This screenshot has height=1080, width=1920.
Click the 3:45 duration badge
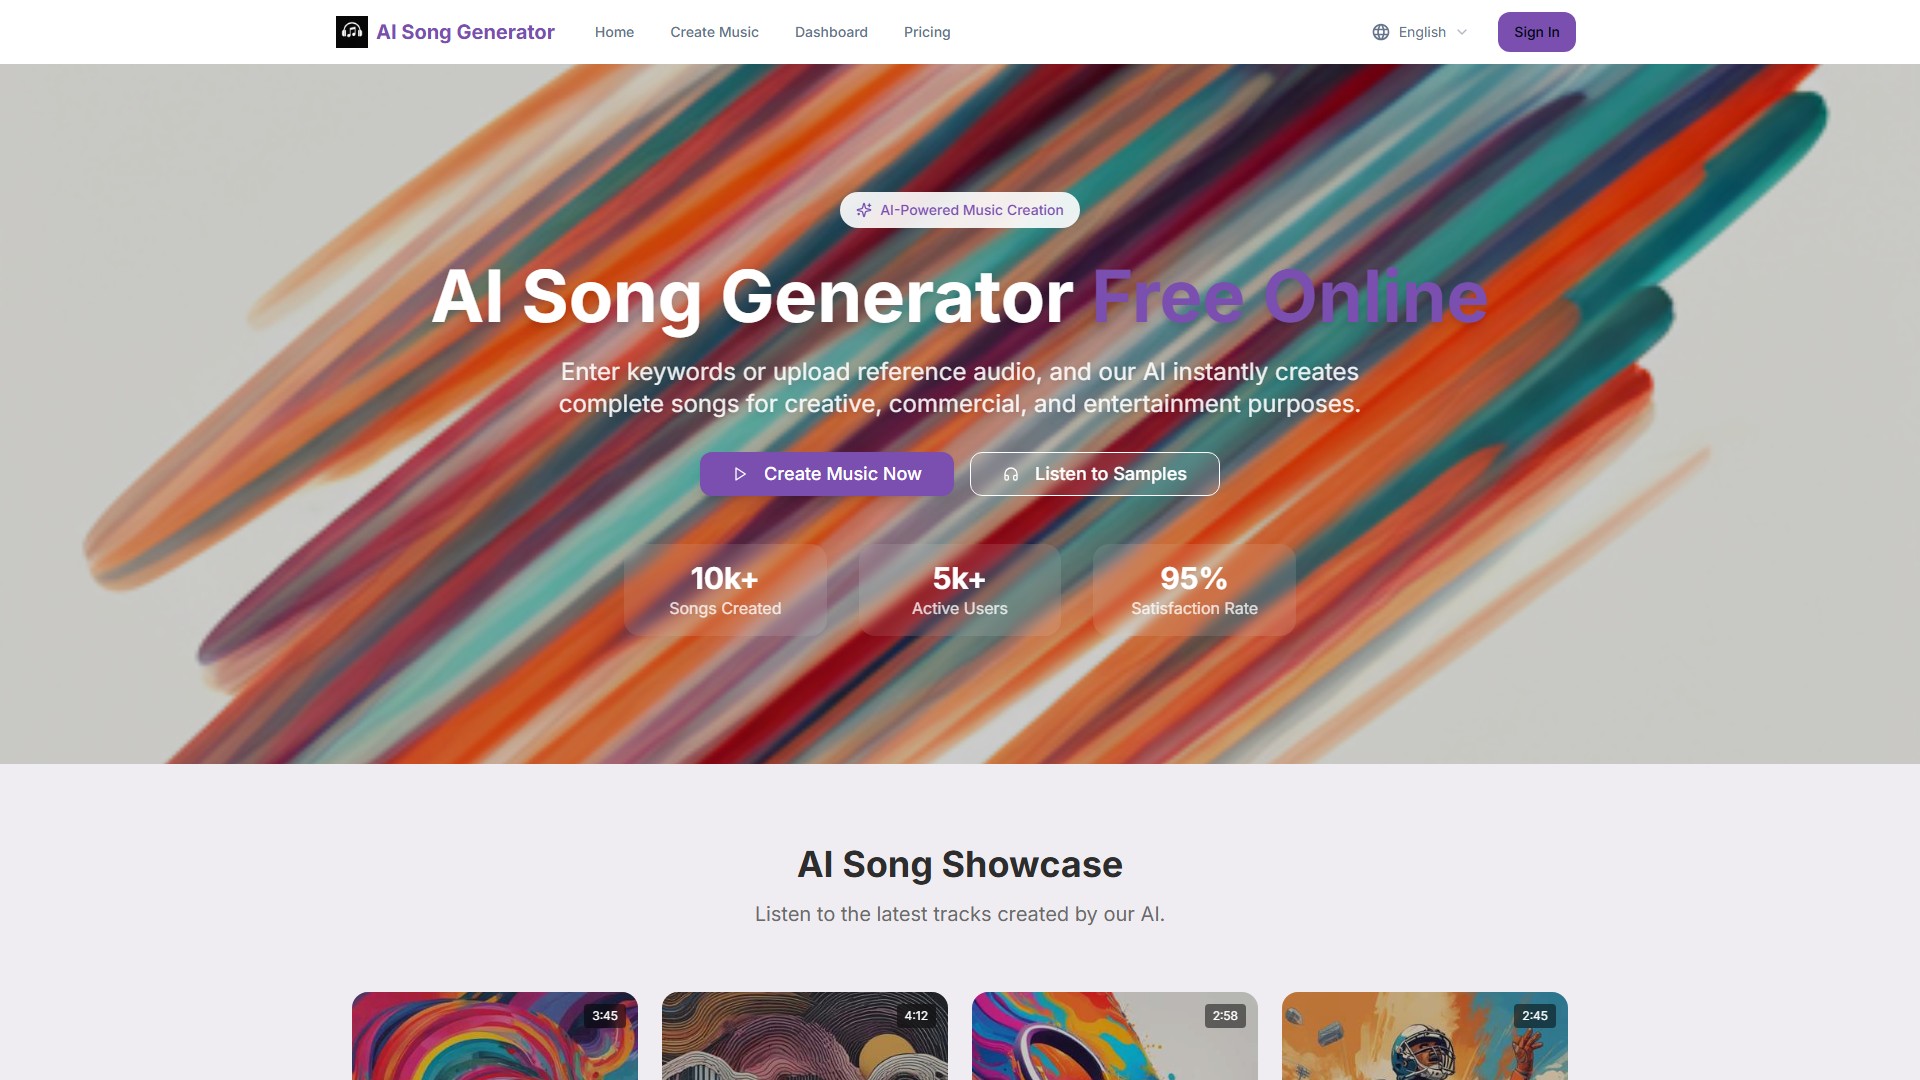[605, 1015]
